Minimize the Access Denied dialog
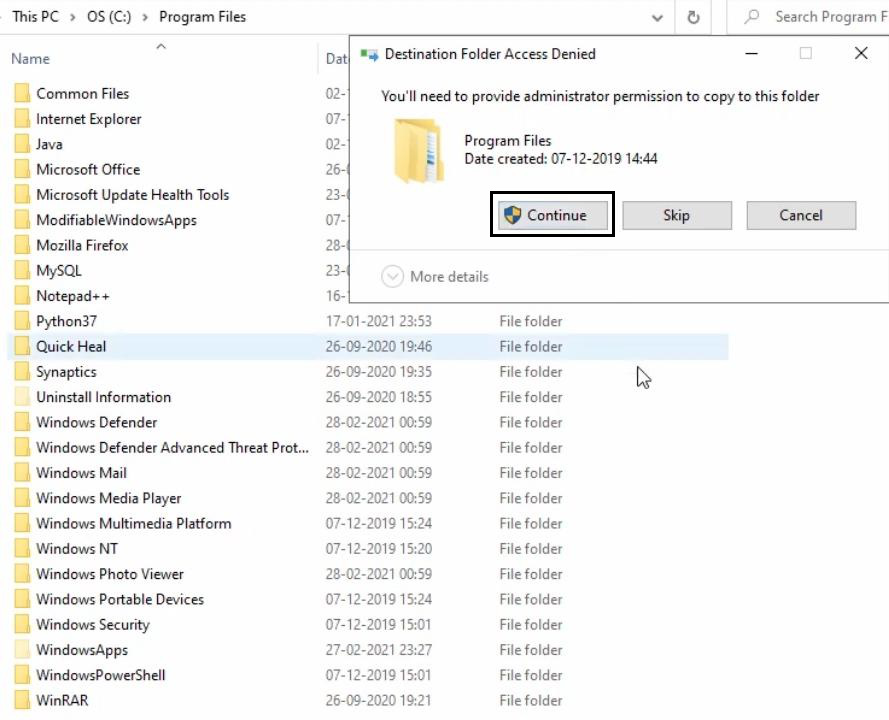 point(751,53)
